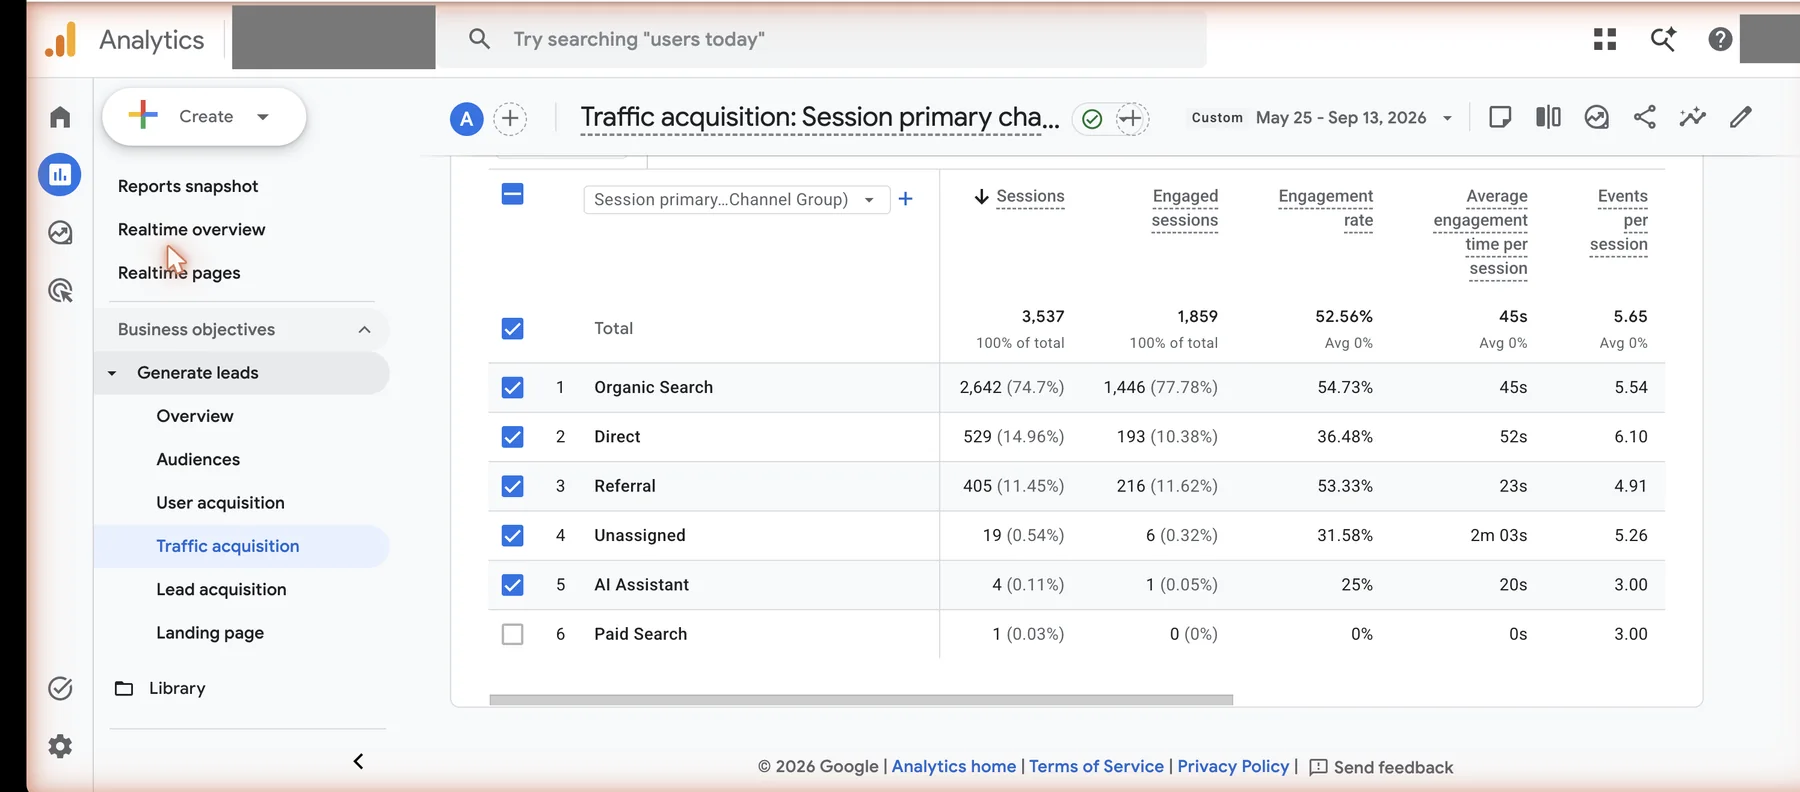The height and width of the screenshot is (792, 1800).
Task: Click the Google Analytics logo
Action: point(61,40)
